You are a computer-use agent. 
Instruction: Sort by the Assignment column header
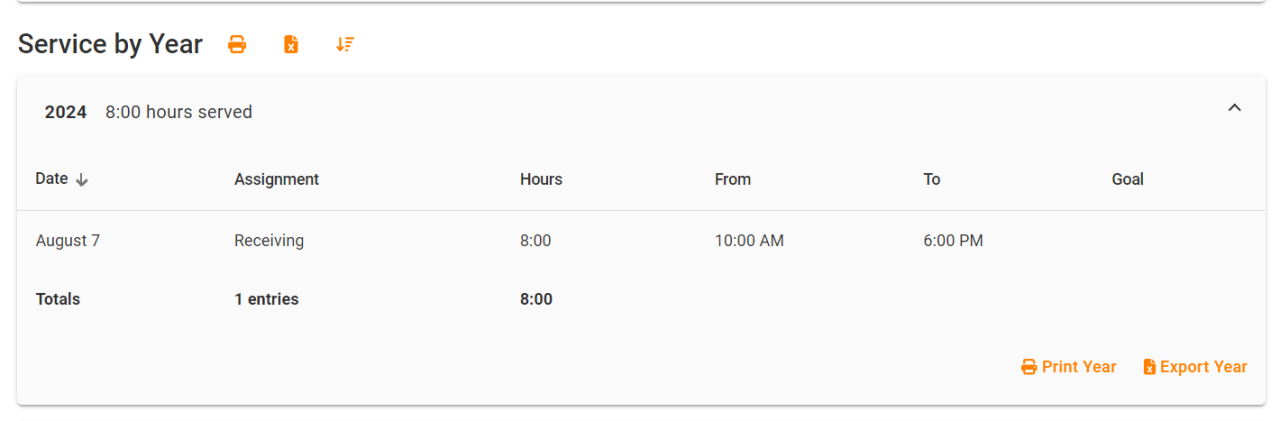[276, 180]
